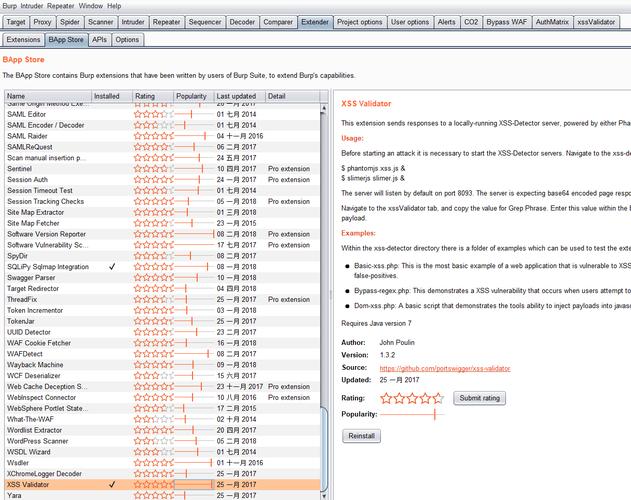Click the list scrollbar up arrow
631x500 pixels.
(x=324, y=108)
